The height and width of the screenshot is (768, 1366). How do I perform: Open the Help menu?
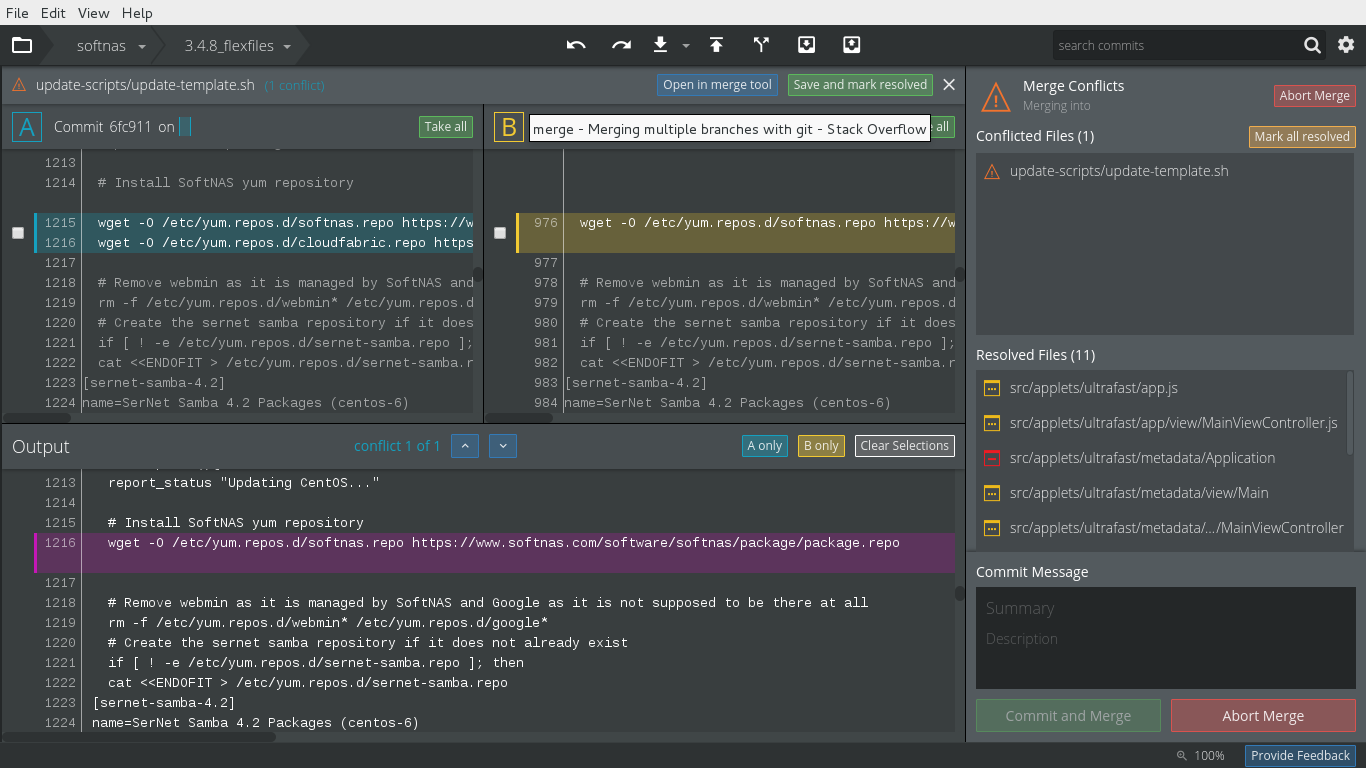click(x=137, y=13)
